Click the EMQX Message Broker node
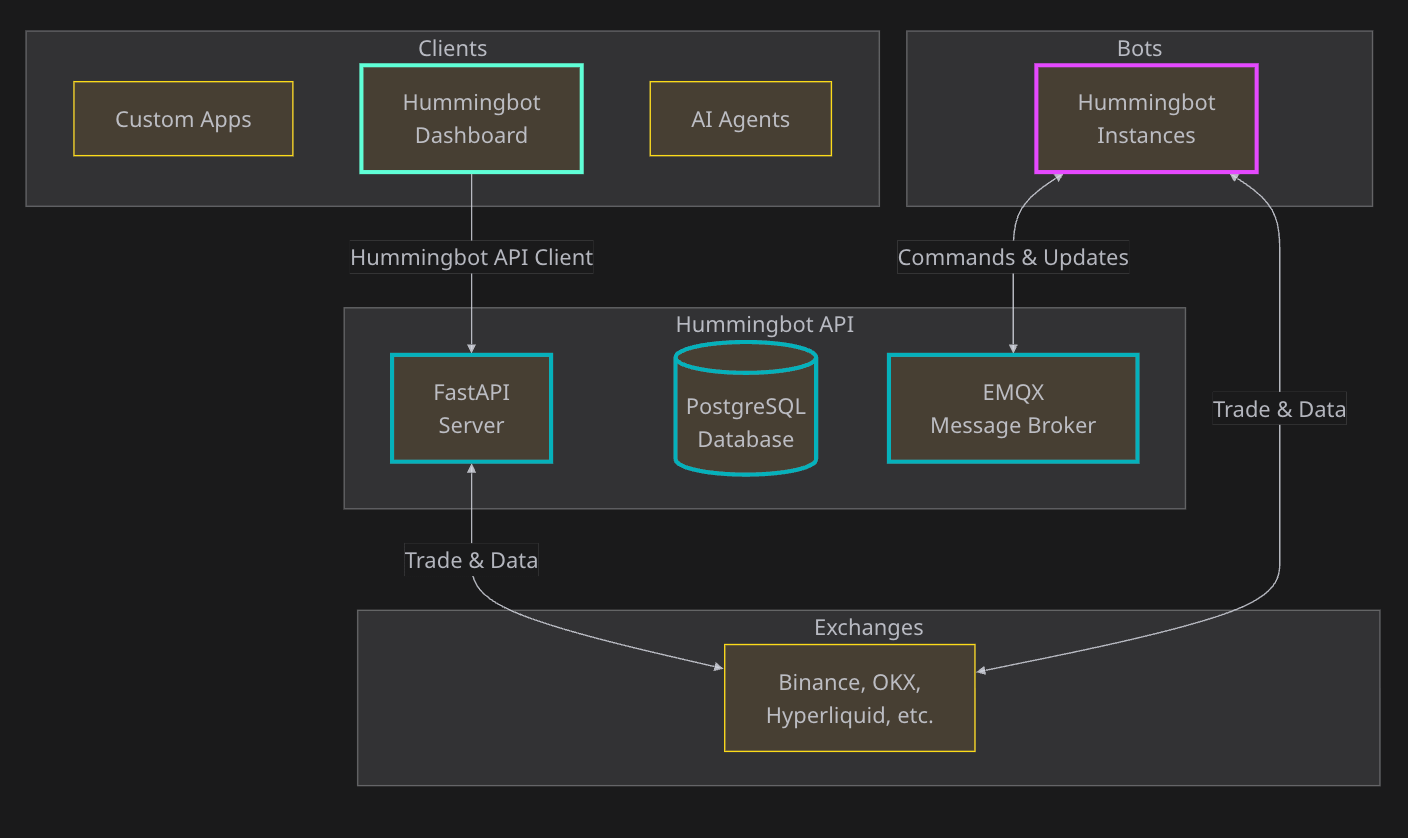 click(x=1013, y=408)
